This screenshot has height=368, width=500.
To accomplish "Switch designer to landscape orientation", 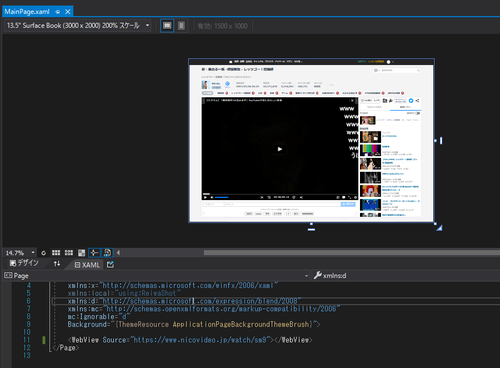I will point(167,26).
